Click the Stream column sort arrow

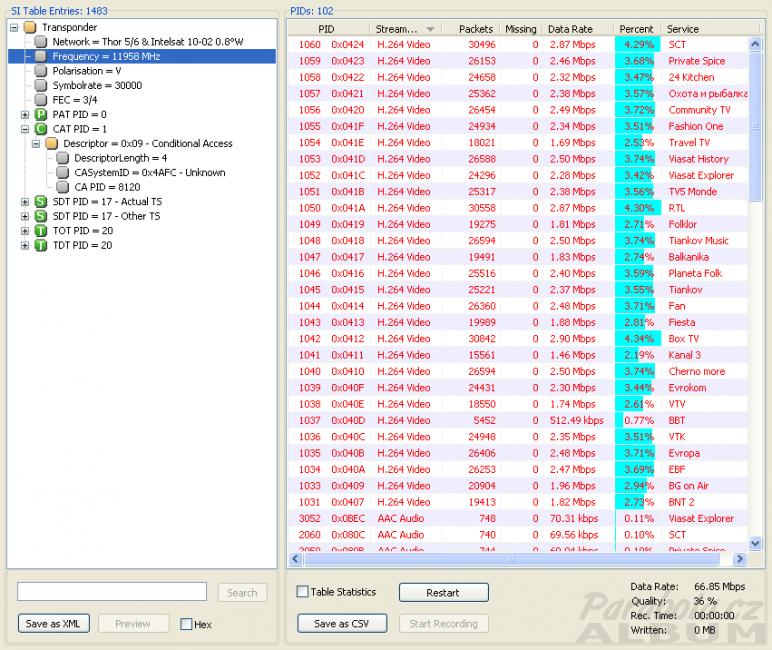(430, 30)
